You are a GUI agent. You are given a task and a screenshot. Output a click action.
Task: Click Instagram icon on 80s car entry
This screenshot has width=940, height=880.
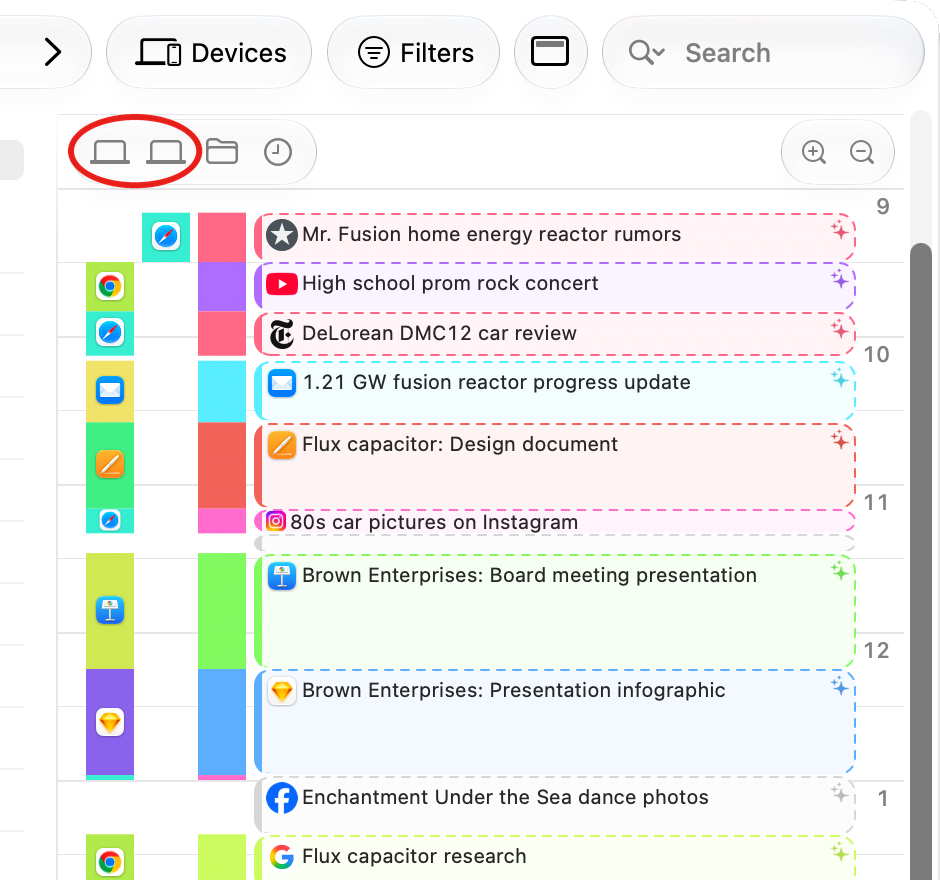click(275, 522)
